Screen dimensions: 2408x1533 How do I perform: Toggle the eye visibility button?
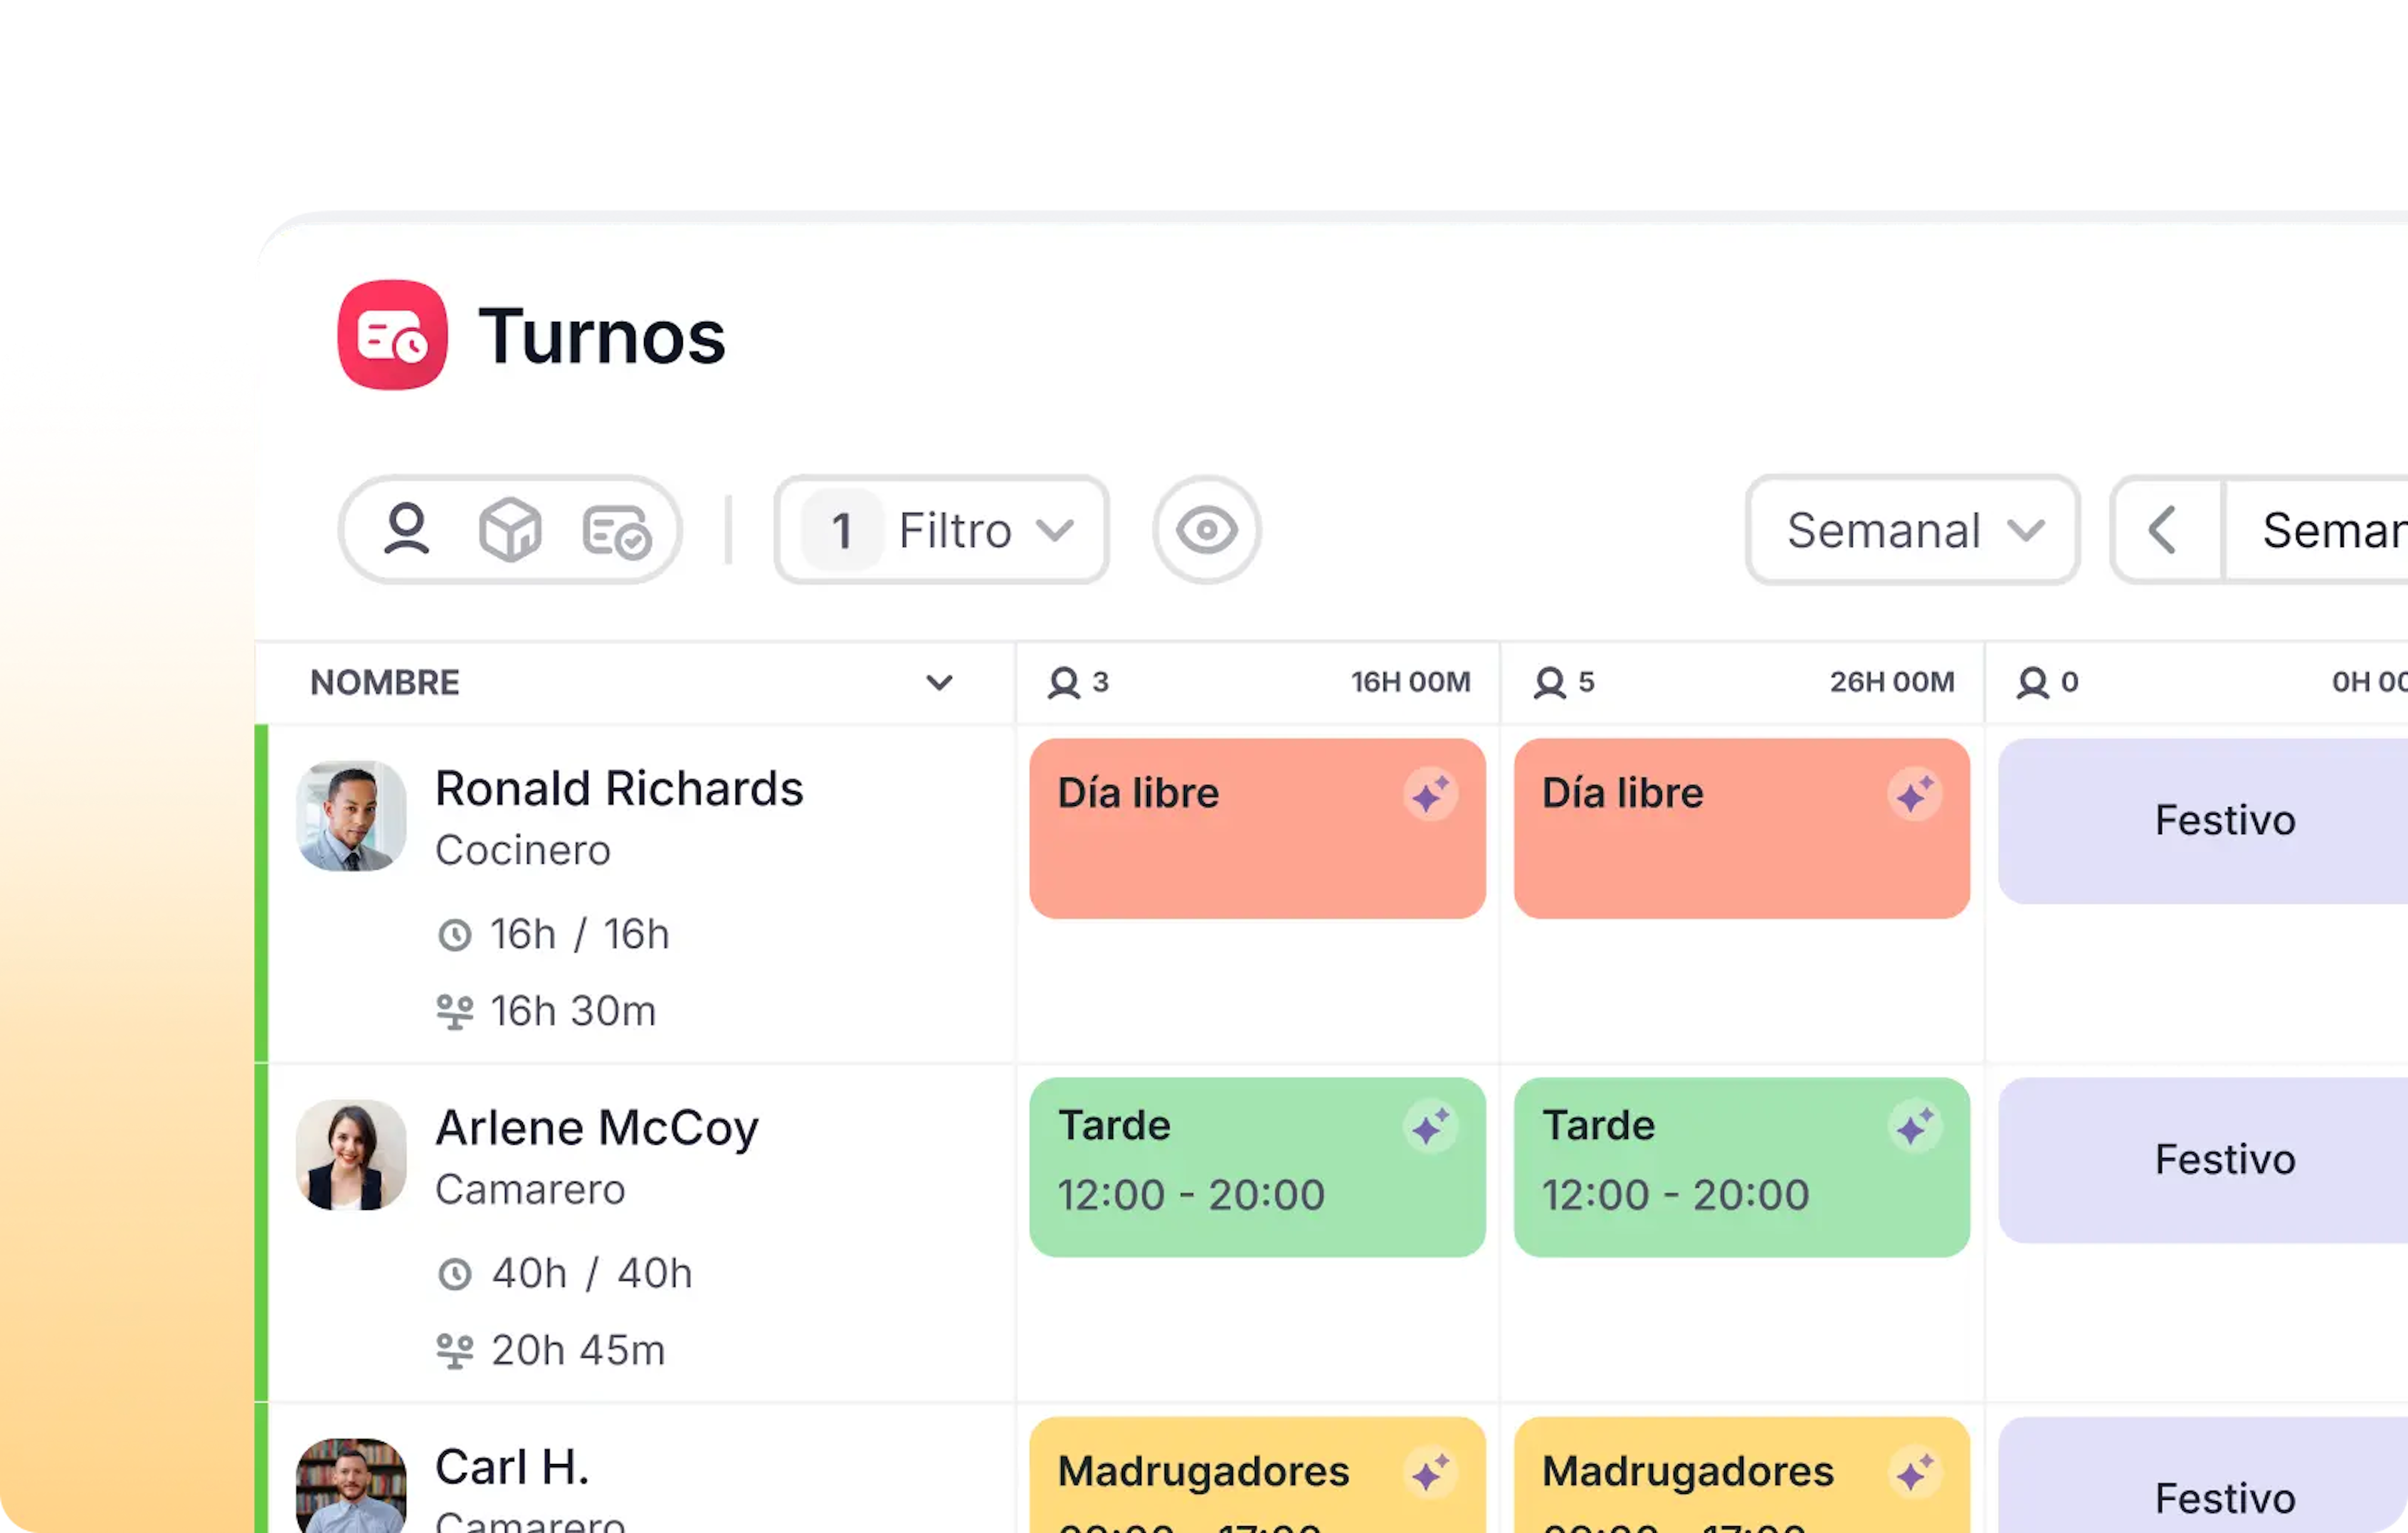pos(1206,529)
